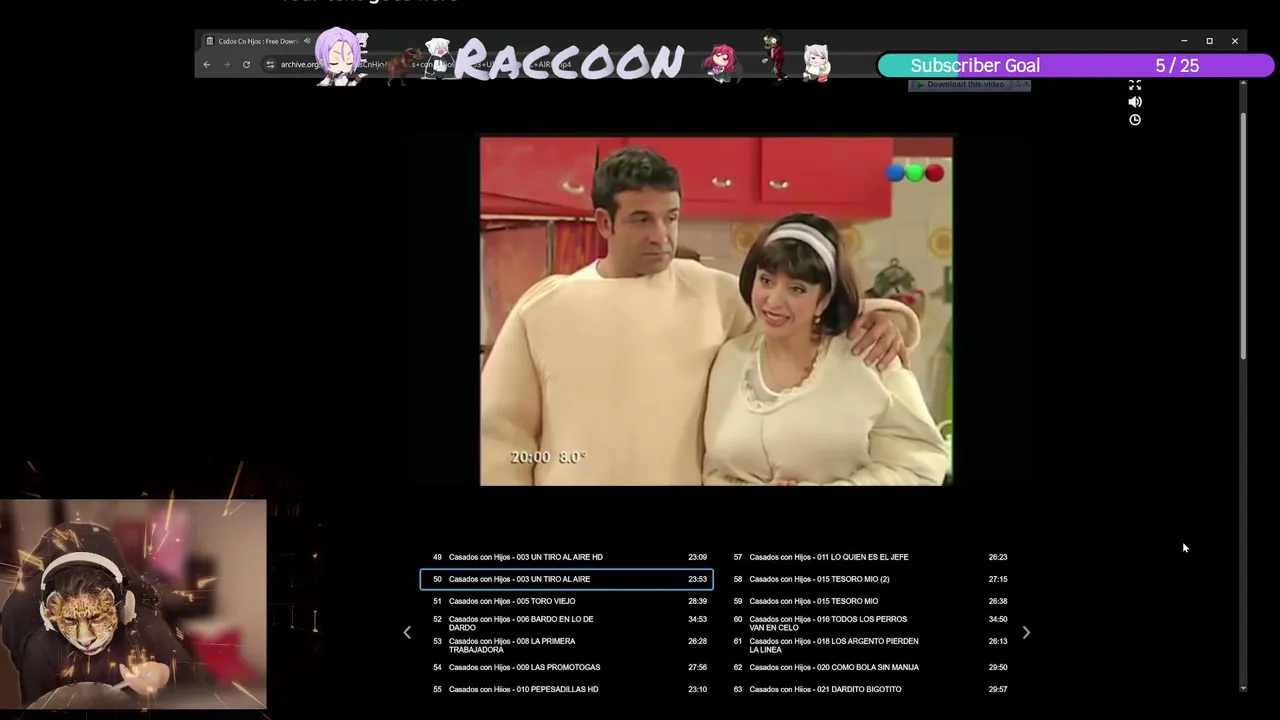Show next playlist page with right arrow
The width and height of the screenshot is (1280, 720).
[x=1026, y=632]
